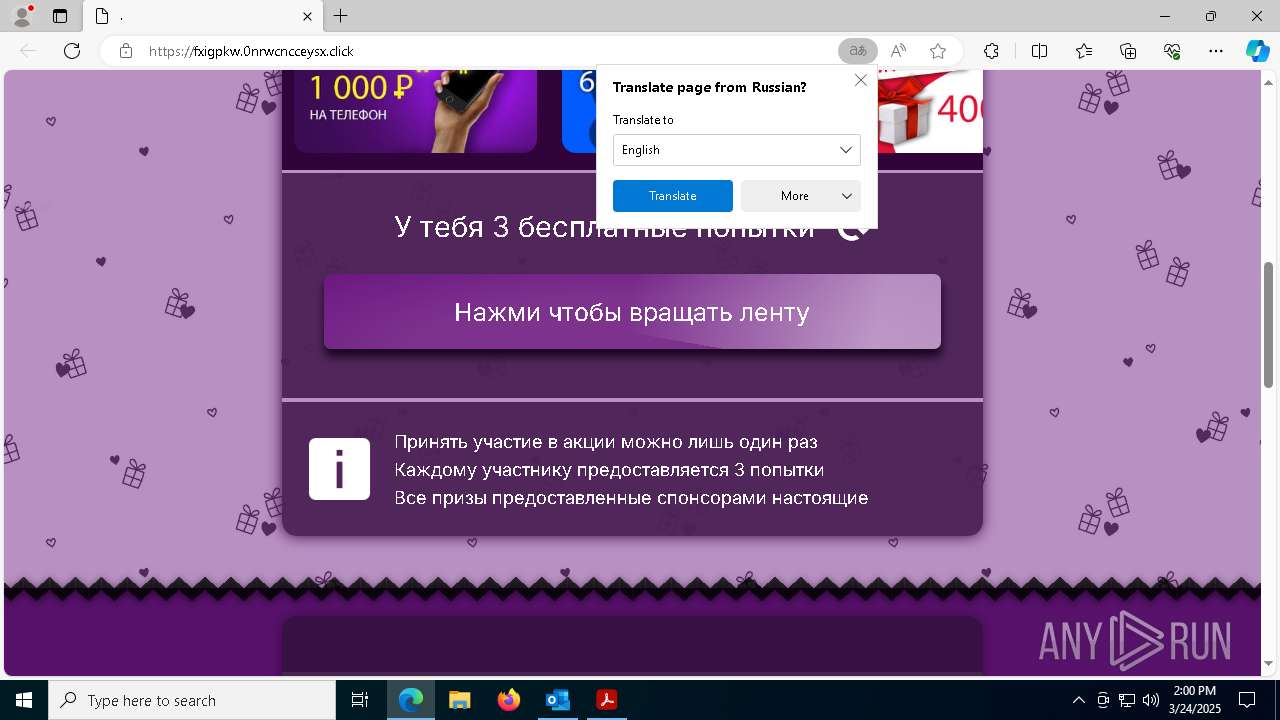The width and height of the screenshot is (1280, 720).
Task: Open Outlook from the taskbar
Action: click(x=557, y=700)
